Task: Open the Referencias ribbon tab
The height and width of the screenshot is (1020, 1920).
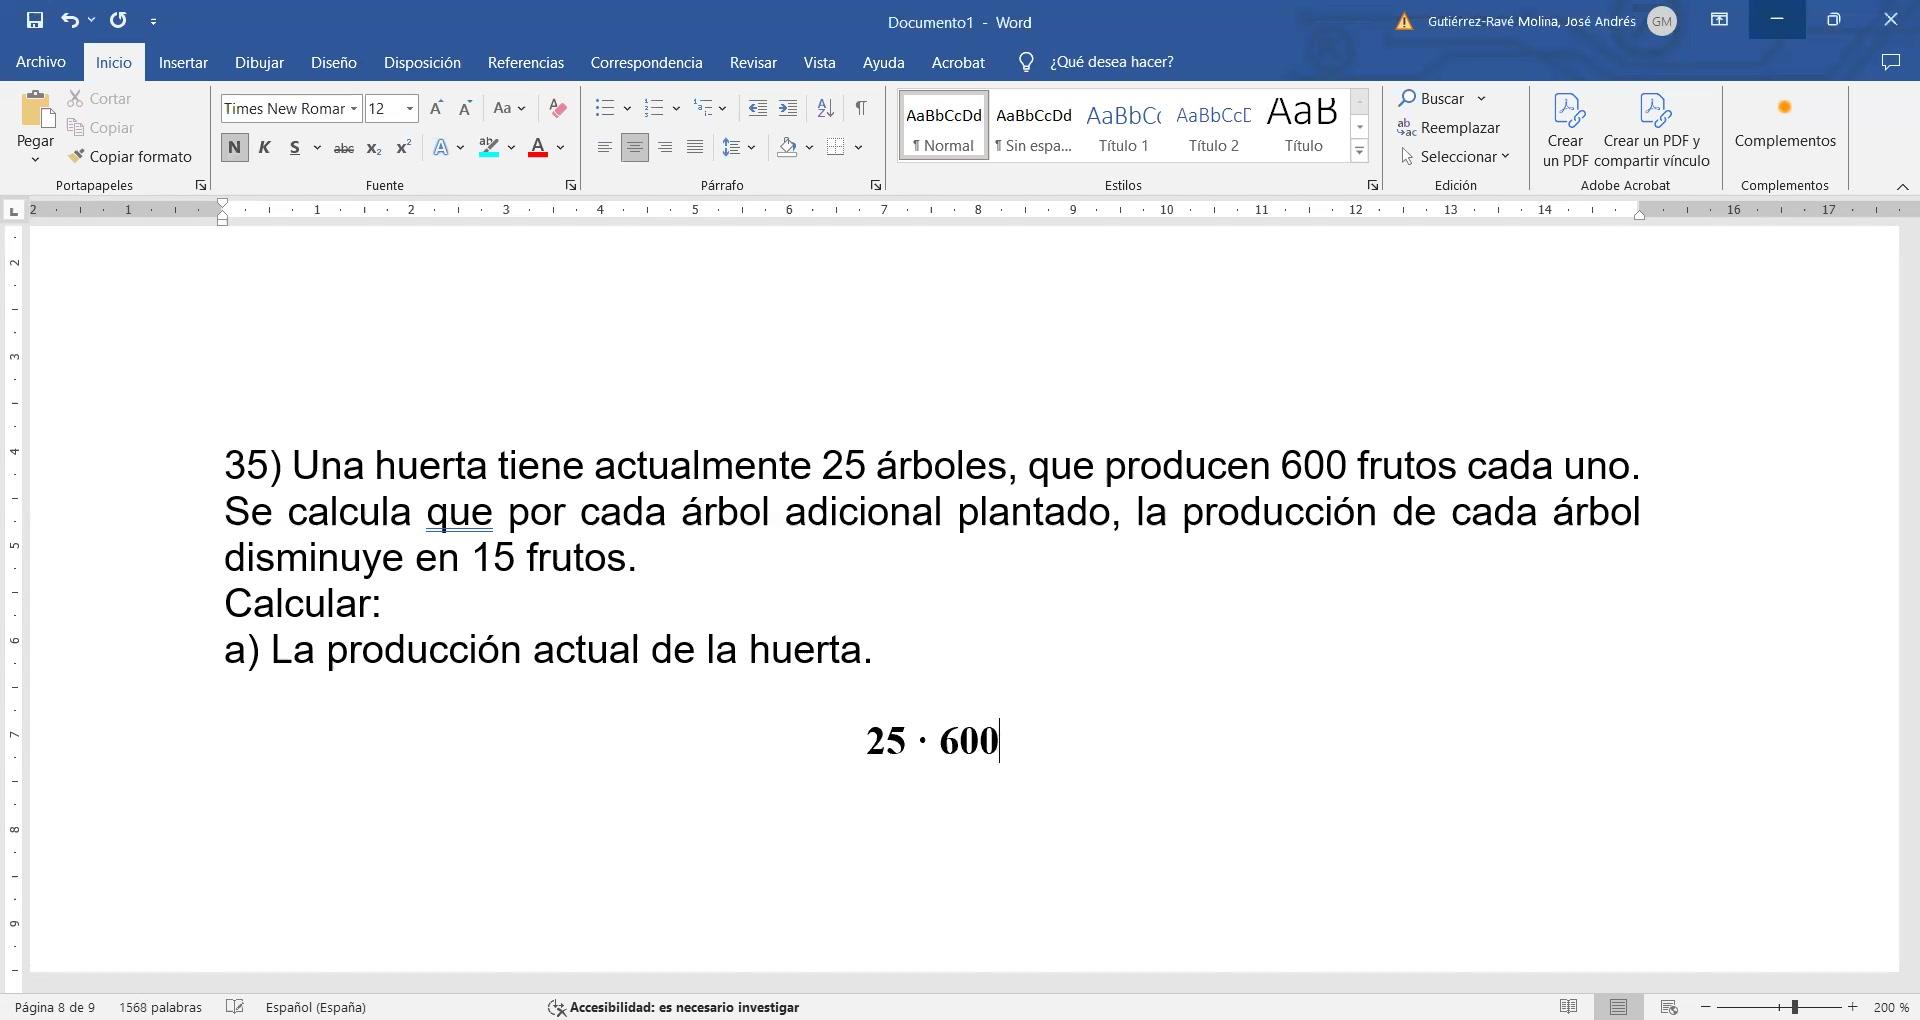Action: [525, 62]
